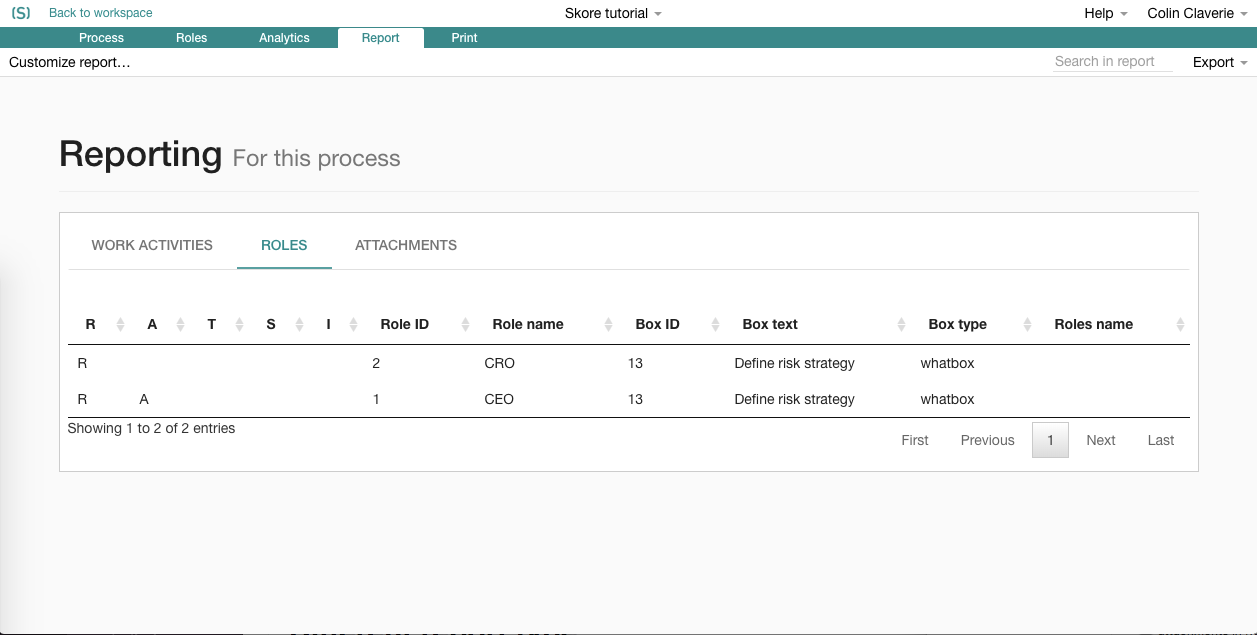Sort by R column arrows

[x=121, y=325]
